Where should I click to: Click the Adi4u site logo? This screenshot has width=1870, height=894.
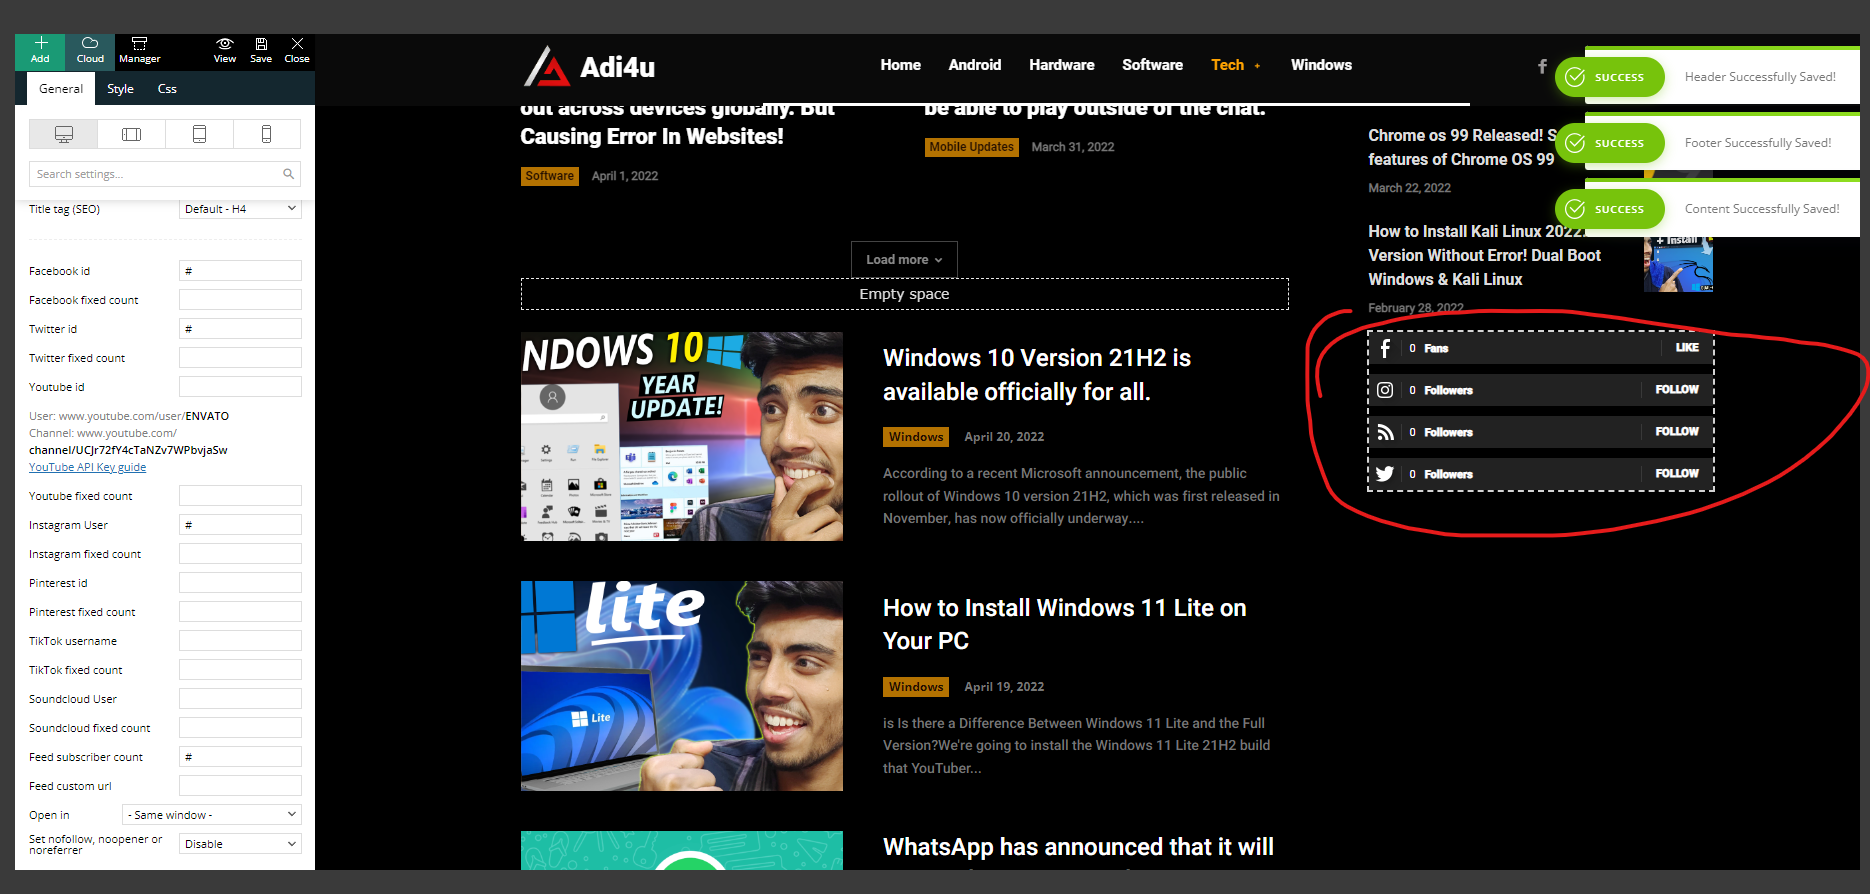[589, 67]
